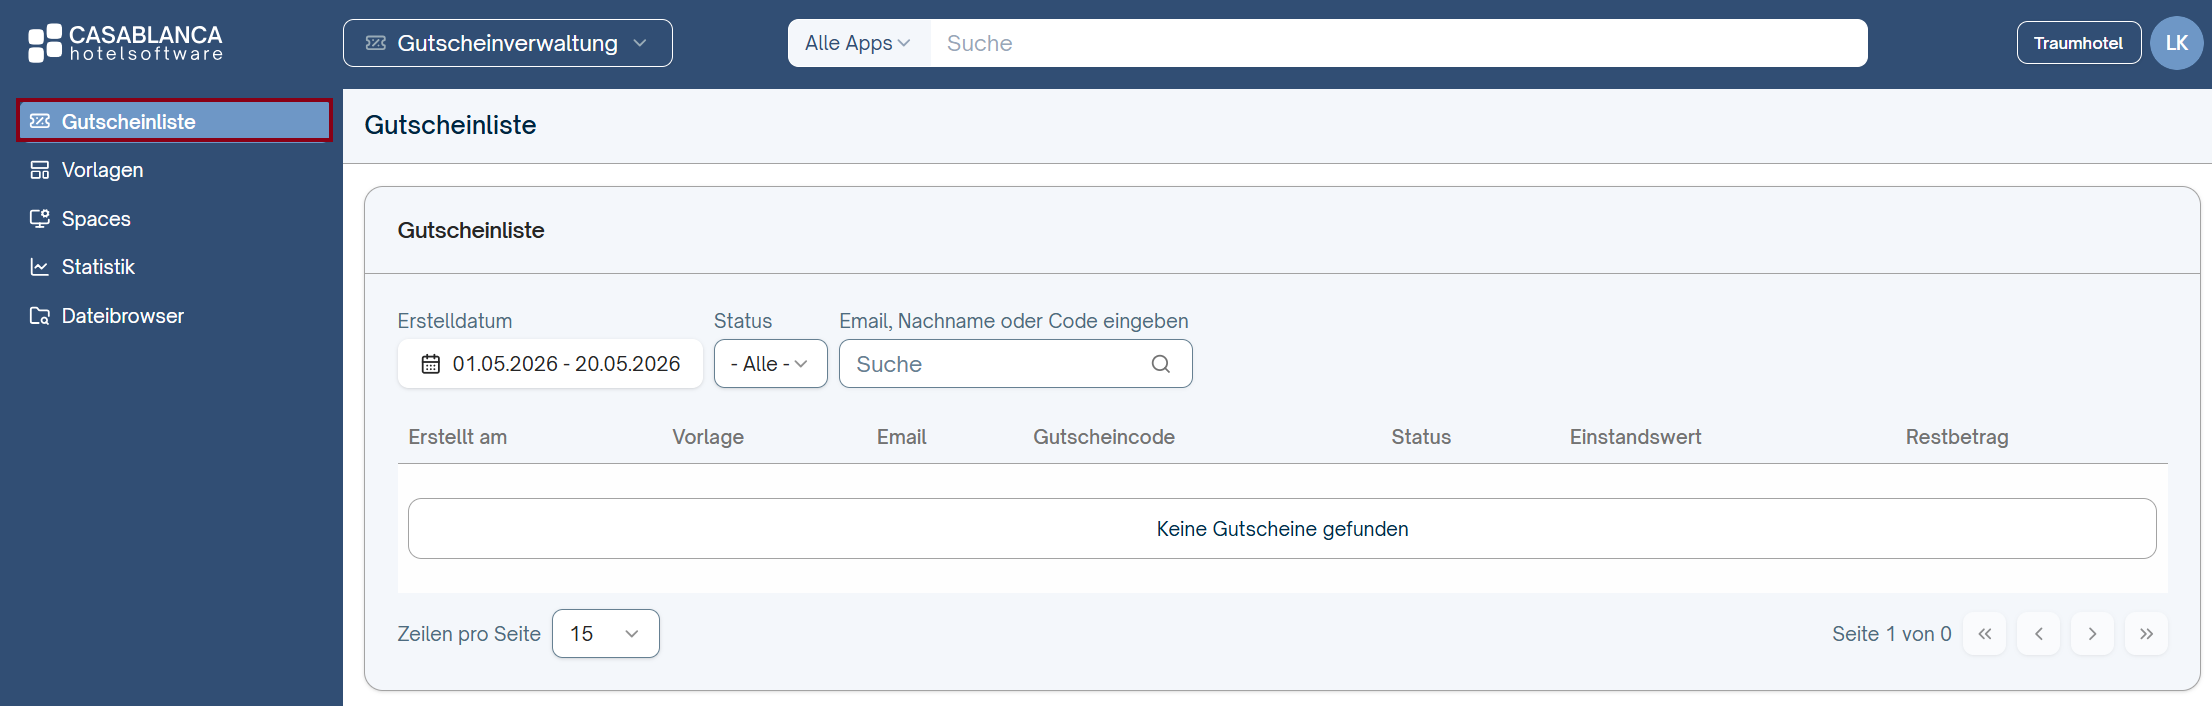Open Statistik in the sidebar
This screenshot has width=2212, height=706.
174,267
